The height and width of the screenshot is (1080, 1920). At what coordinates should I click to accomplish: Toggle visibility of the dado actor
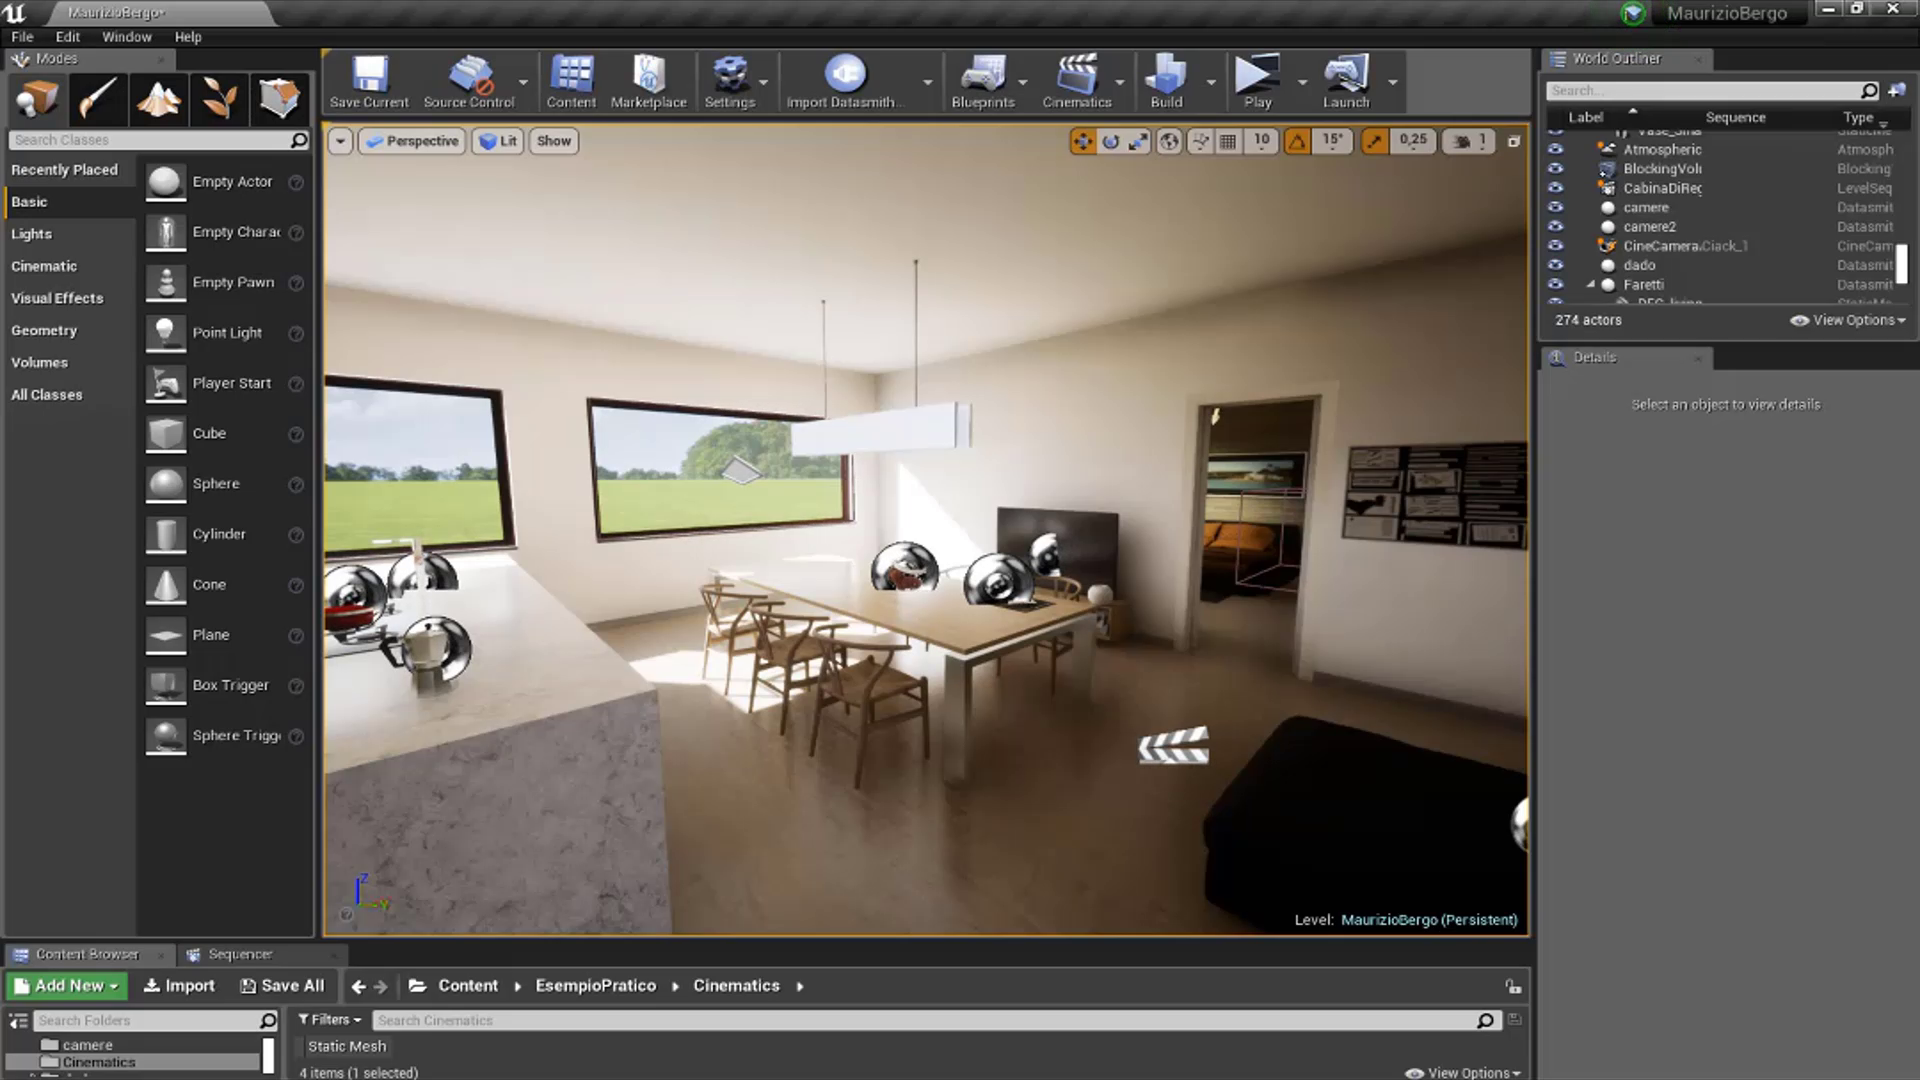point(1555,265)
